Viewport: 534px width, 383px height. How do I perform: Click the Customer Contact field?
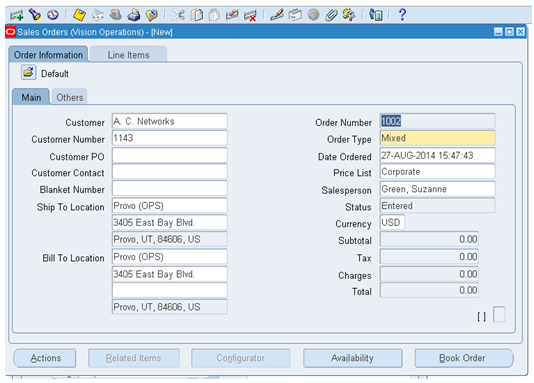pyautogui.click(x=170, y=172)
